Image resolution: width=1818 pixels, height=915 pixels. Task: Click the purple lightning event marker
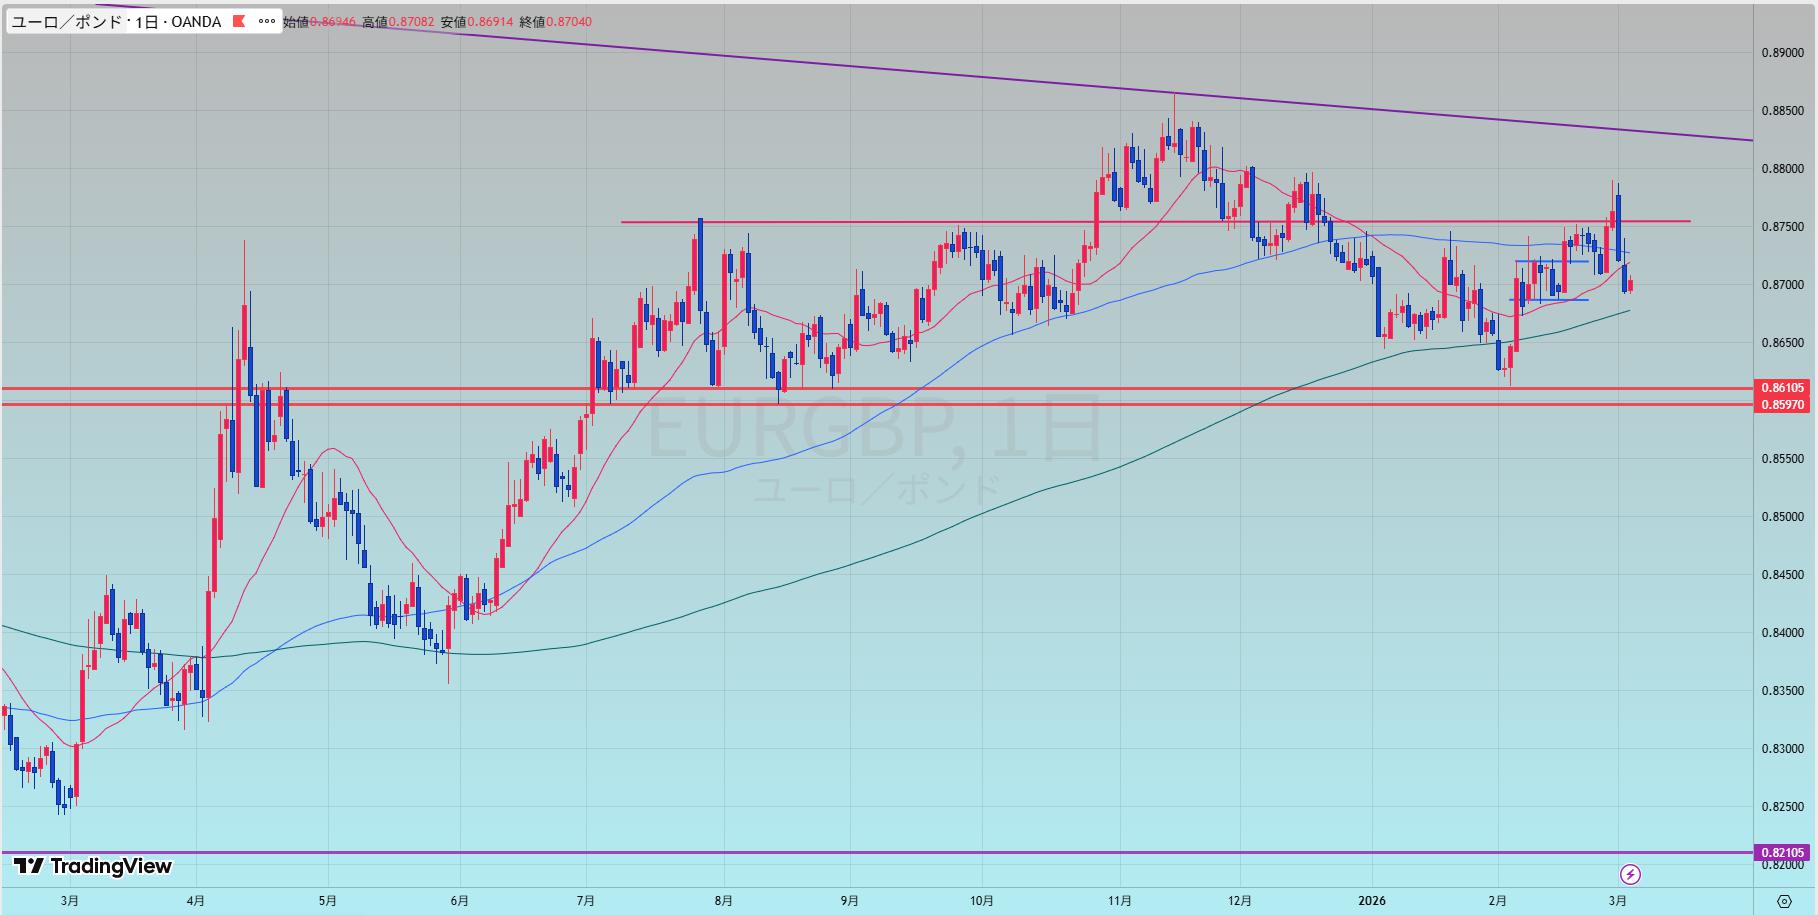coord(1630,875)
